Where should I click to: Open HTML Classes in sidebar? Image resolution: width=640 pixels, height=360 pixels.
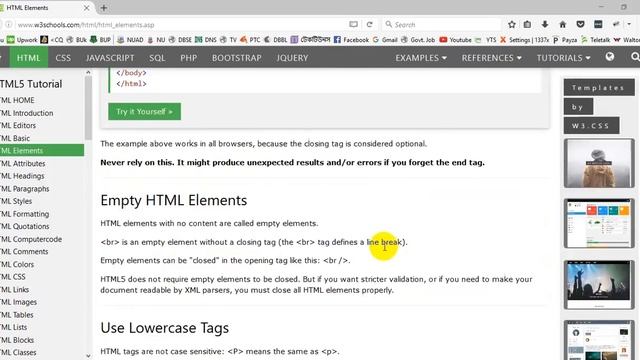pyautogui.click(x=18, y=352)
